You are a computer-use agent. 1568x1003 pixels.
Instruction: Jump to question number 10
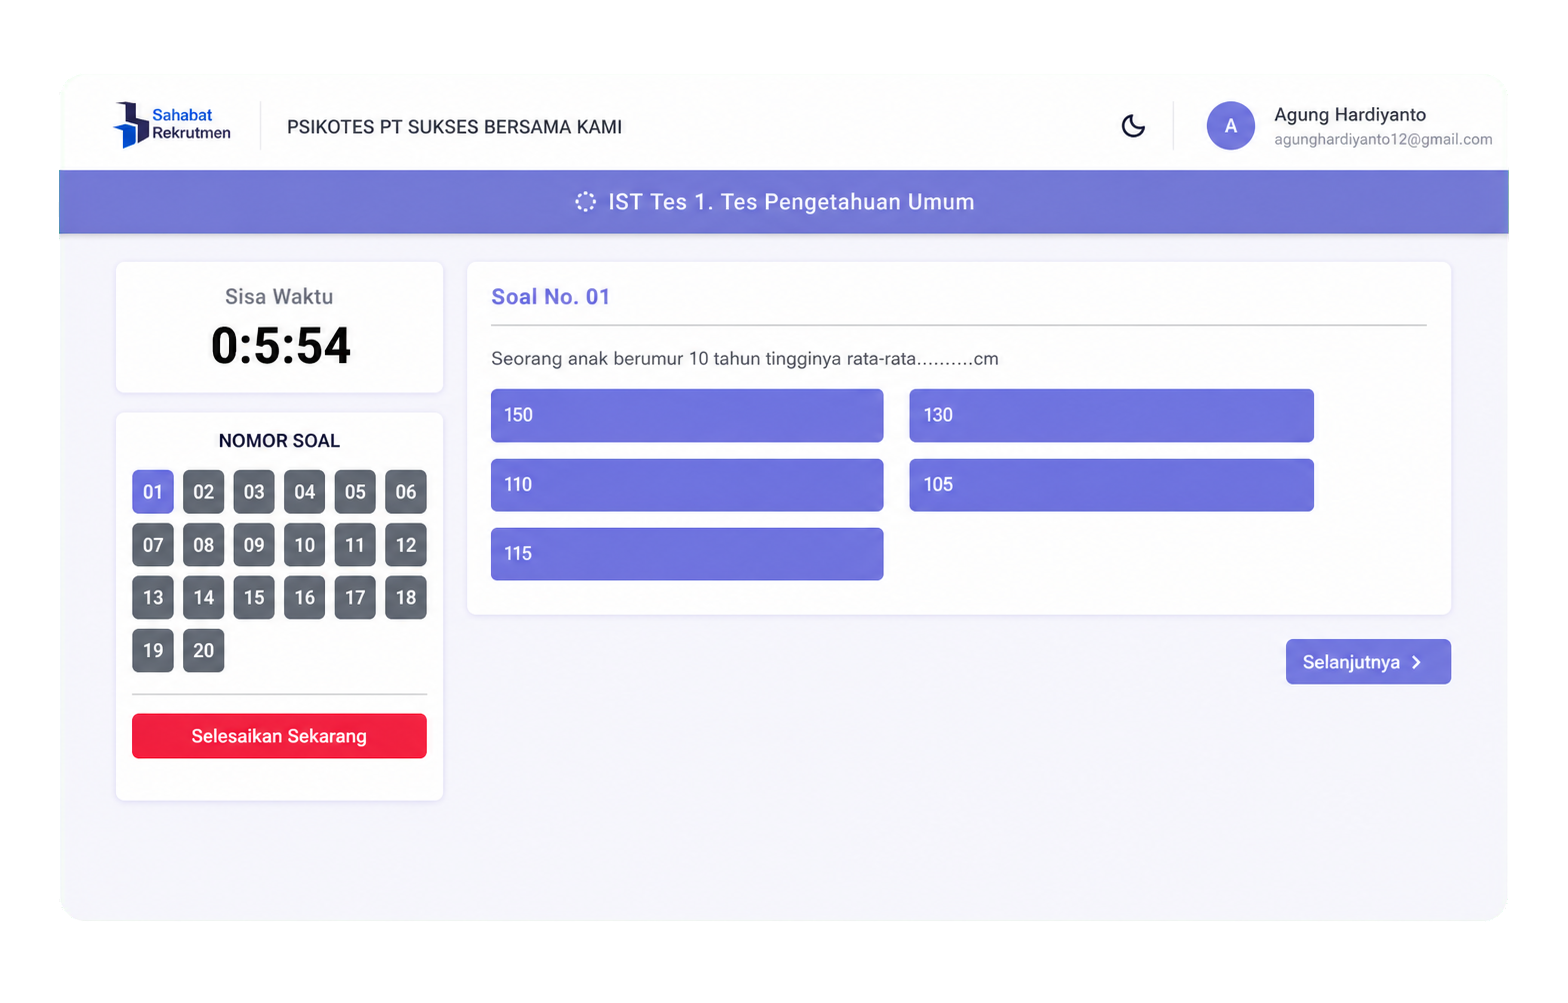304,545
